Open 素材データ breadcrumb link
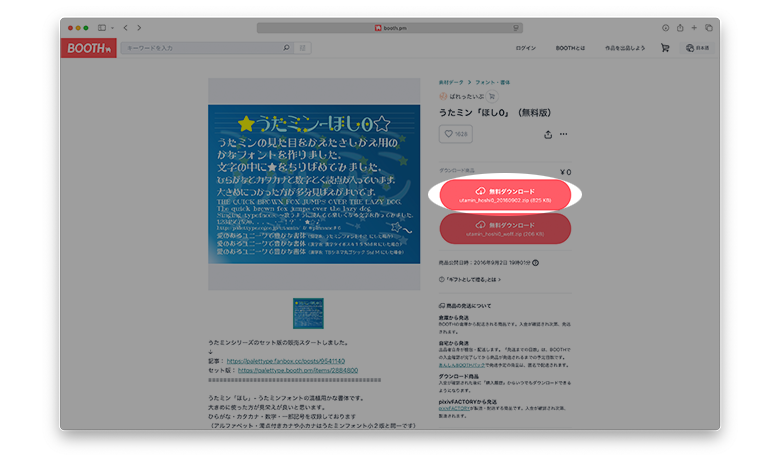This screenshot has width=780, height=455. [x=451, y=83]
